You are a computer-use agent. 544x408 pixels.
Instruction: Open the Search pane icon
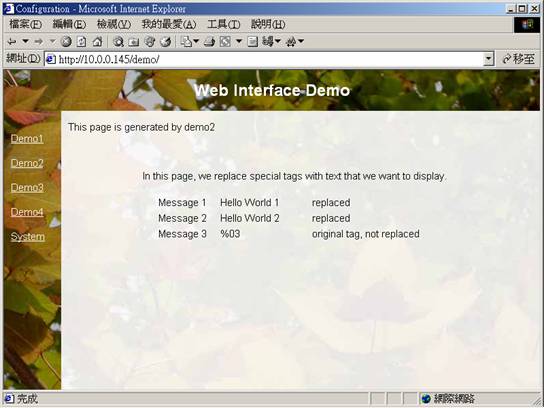tap(118, 42)
